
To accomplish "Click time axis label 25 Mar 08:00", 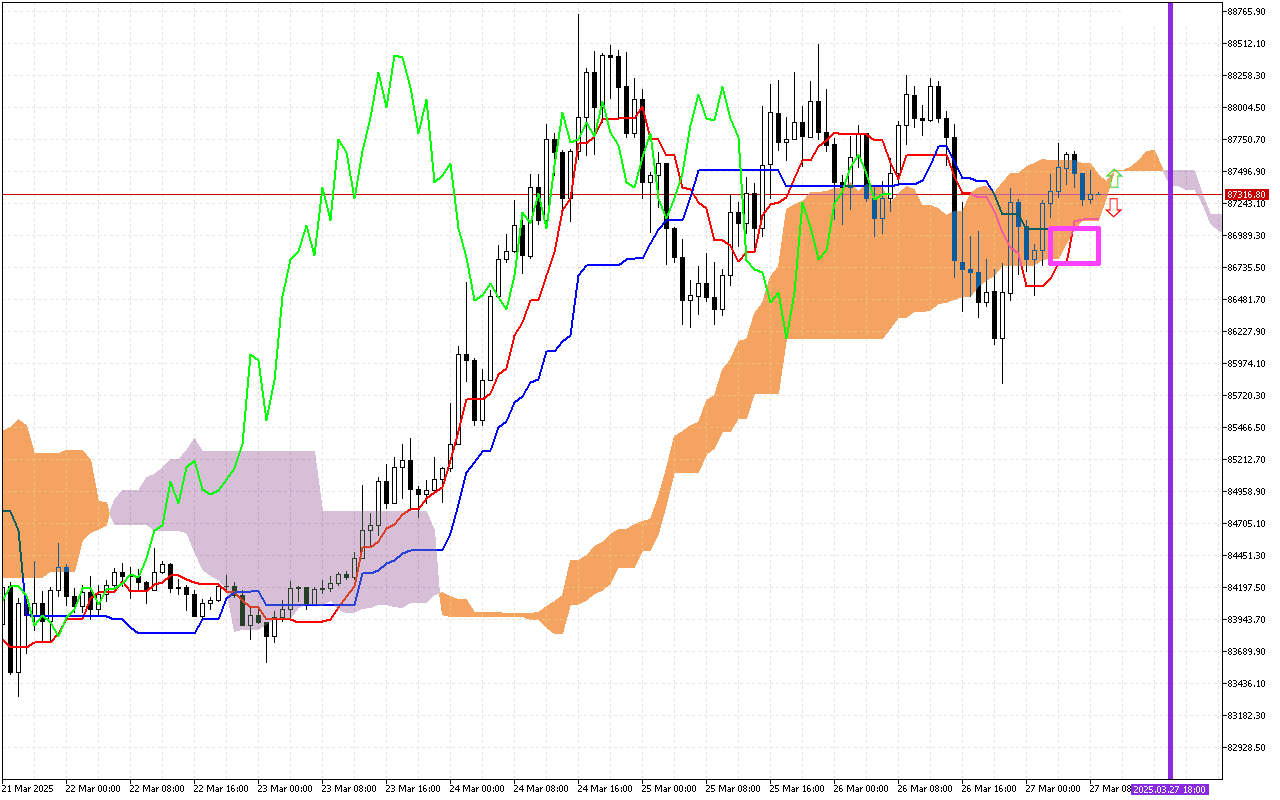I will (x=734, y=789).
